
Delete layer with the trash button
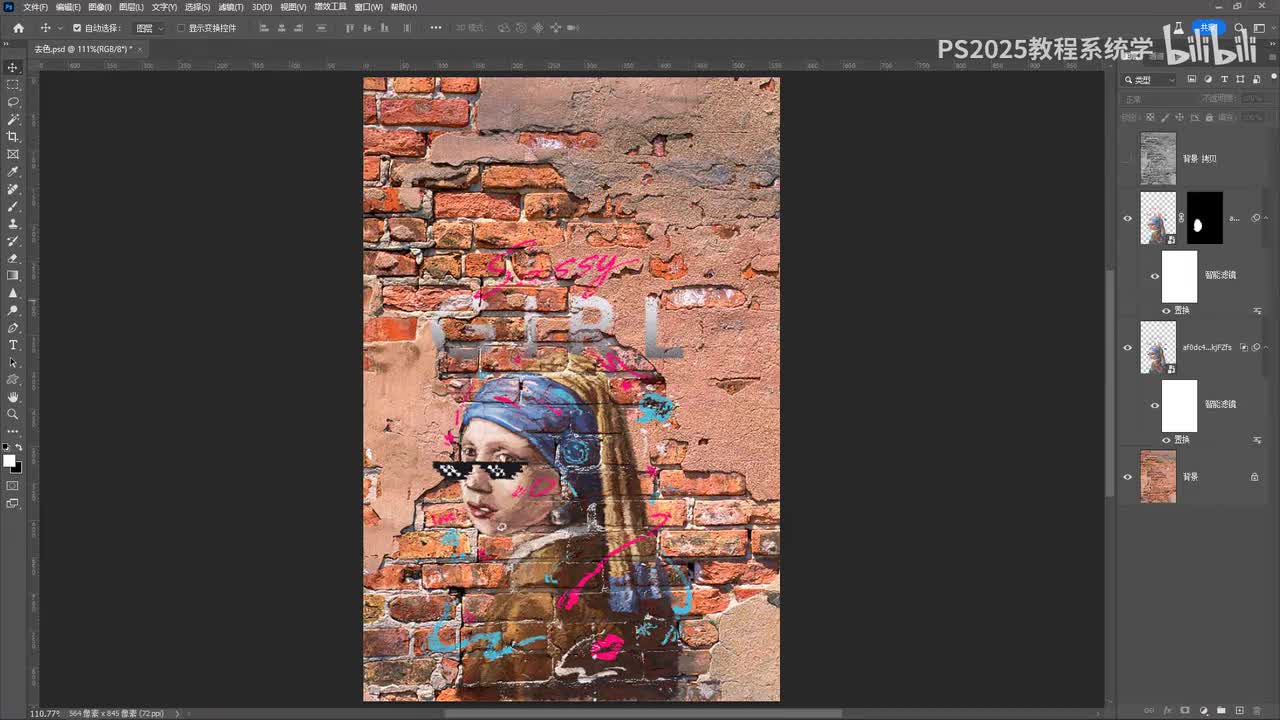click(1258, 711)
